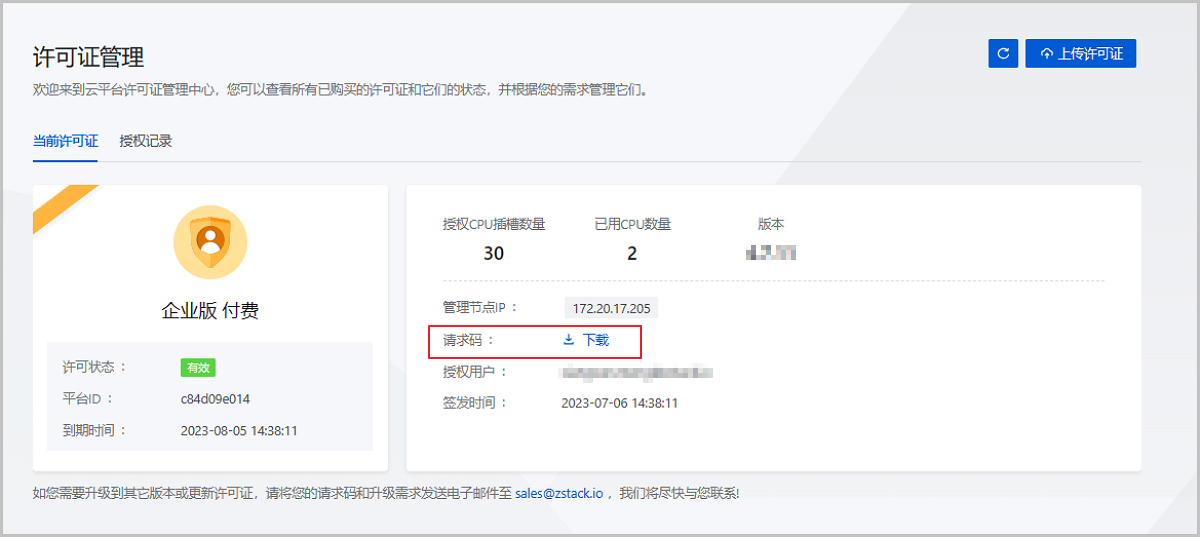This screenshot has height=537, width=1200.
Task: Click the orange shield user badge icon
Action: click(210, 241)
